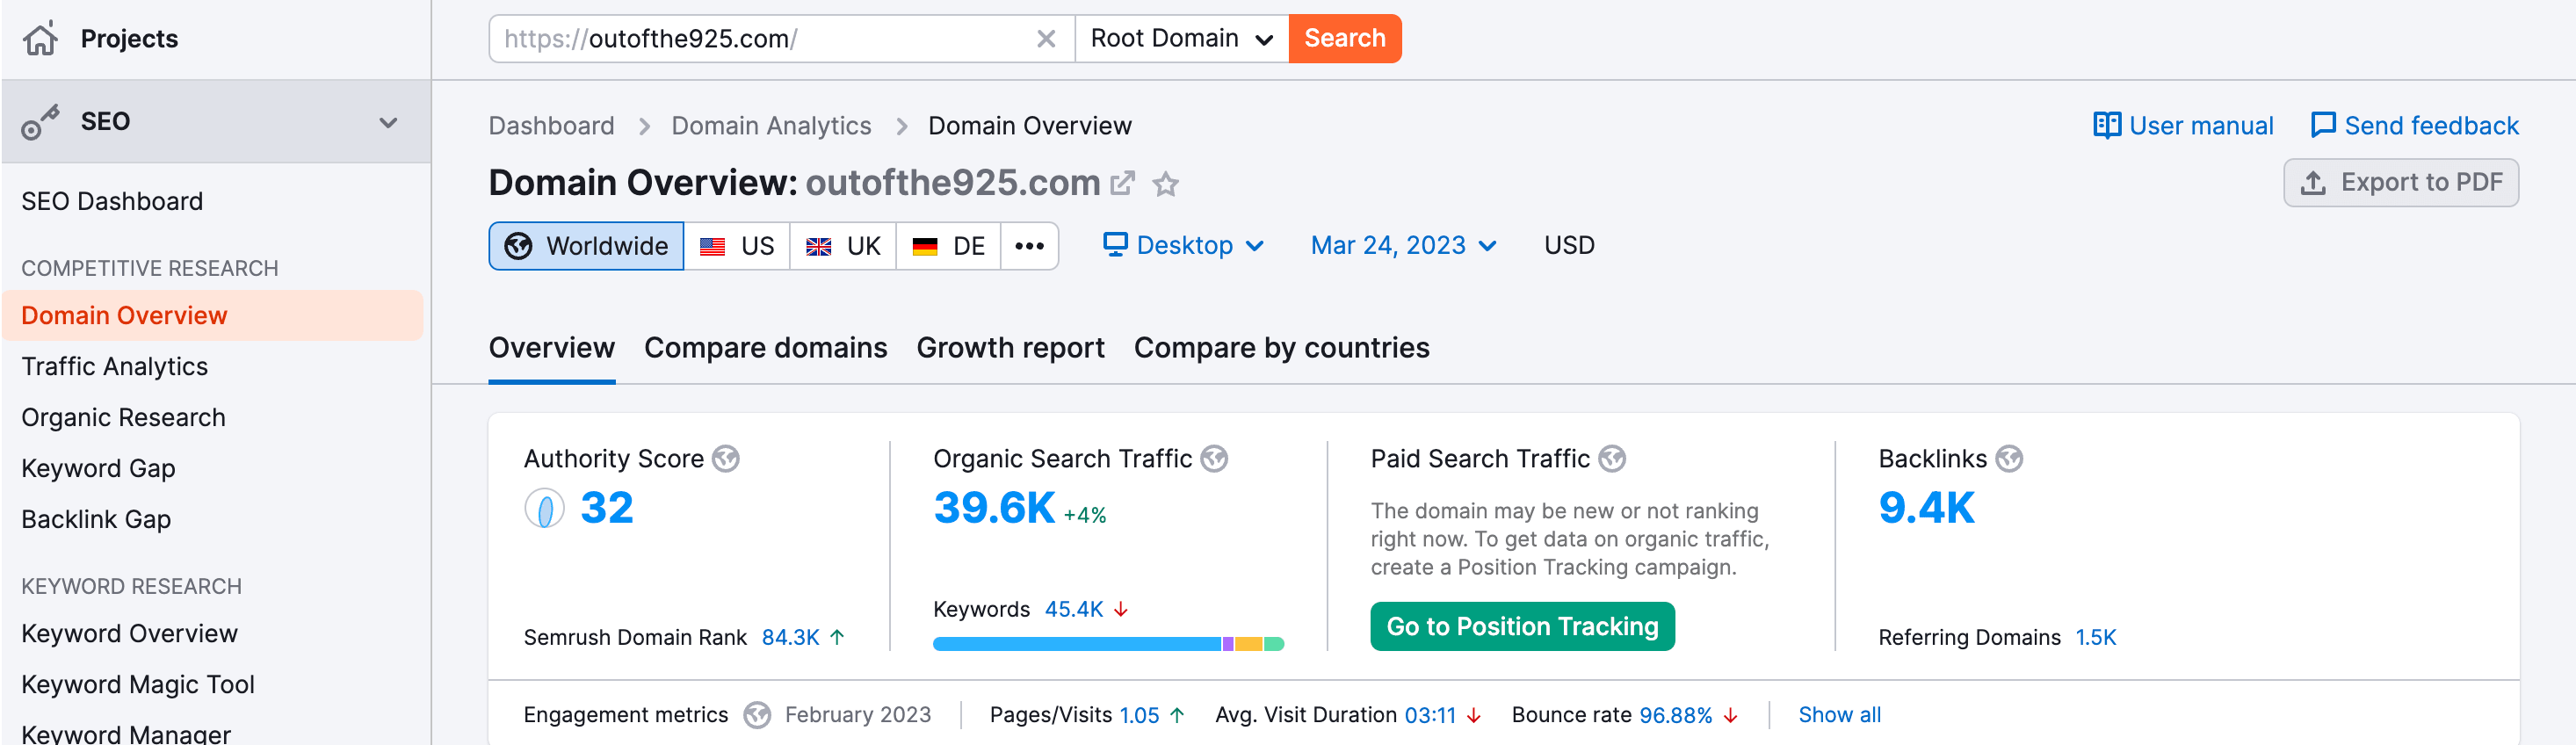Click the Send feedback chat icon
The height and width of the screenshot is (745, 2576).
[2323, 125]
